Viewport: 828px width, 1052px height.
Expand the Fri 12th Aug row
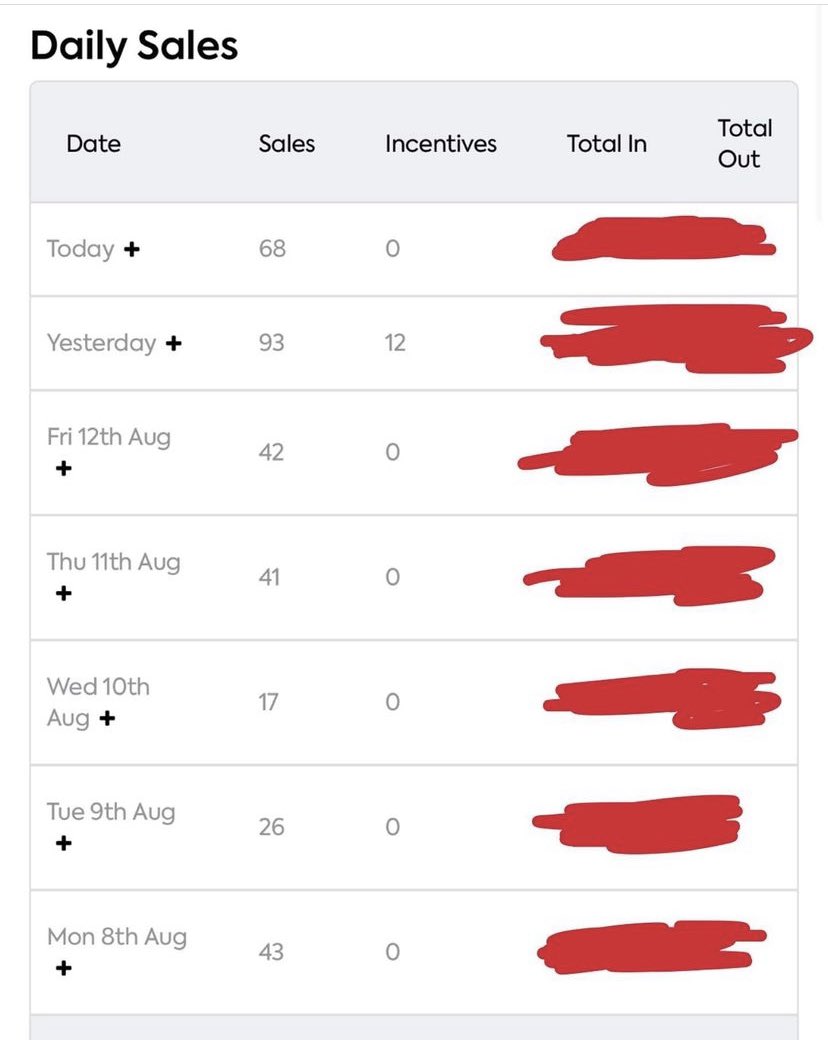click(x=63, y=468)
